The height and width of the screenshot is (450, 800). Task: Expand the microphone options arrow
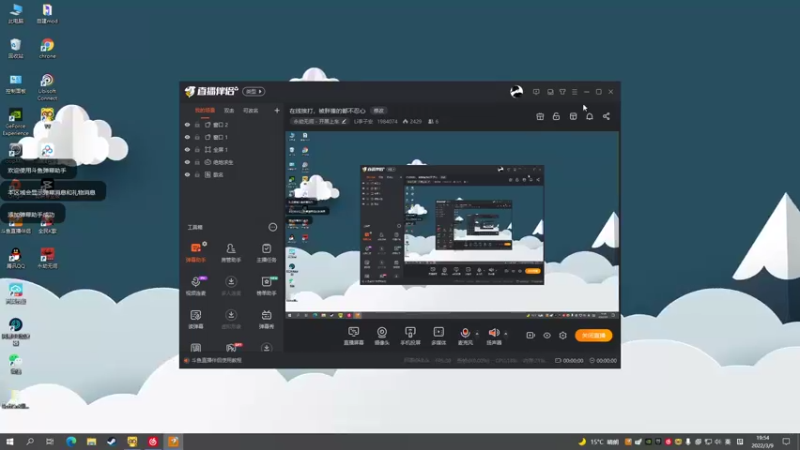(x=477, y=334)
